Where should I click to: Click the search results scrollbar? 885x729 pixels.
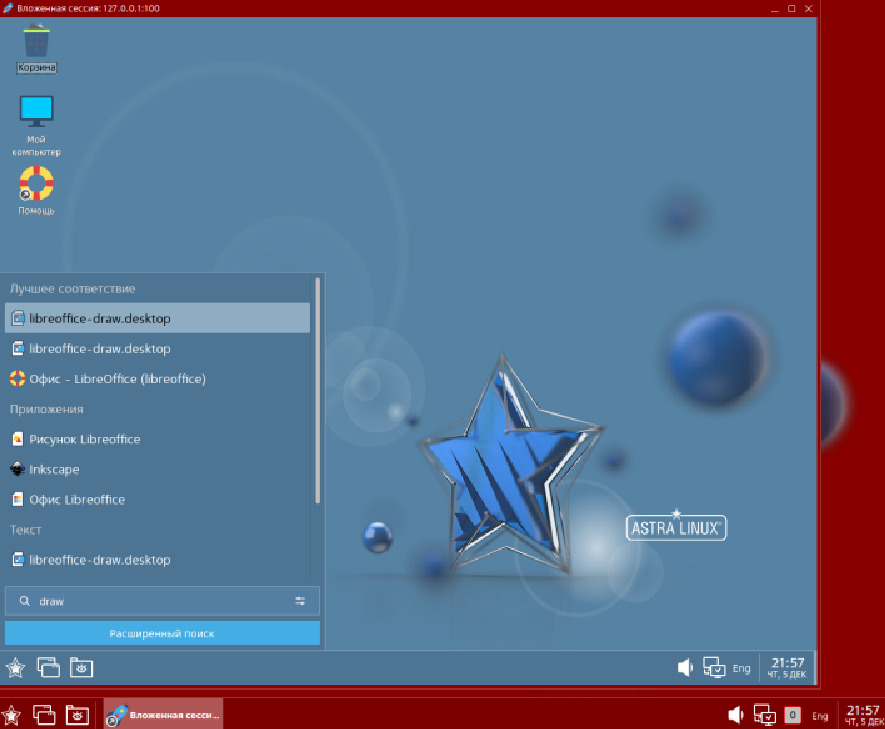tap(317, 390)
